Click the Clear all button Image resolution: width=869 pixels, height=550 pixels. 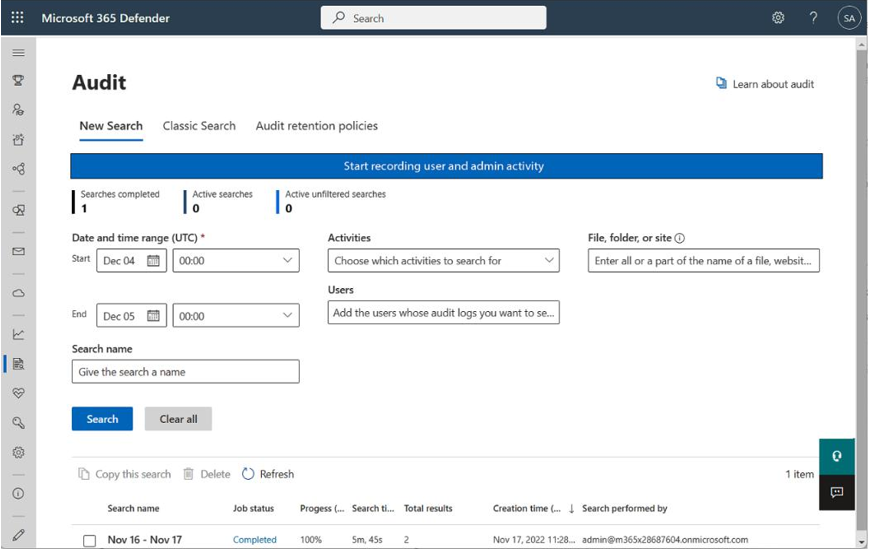(178, 419)
